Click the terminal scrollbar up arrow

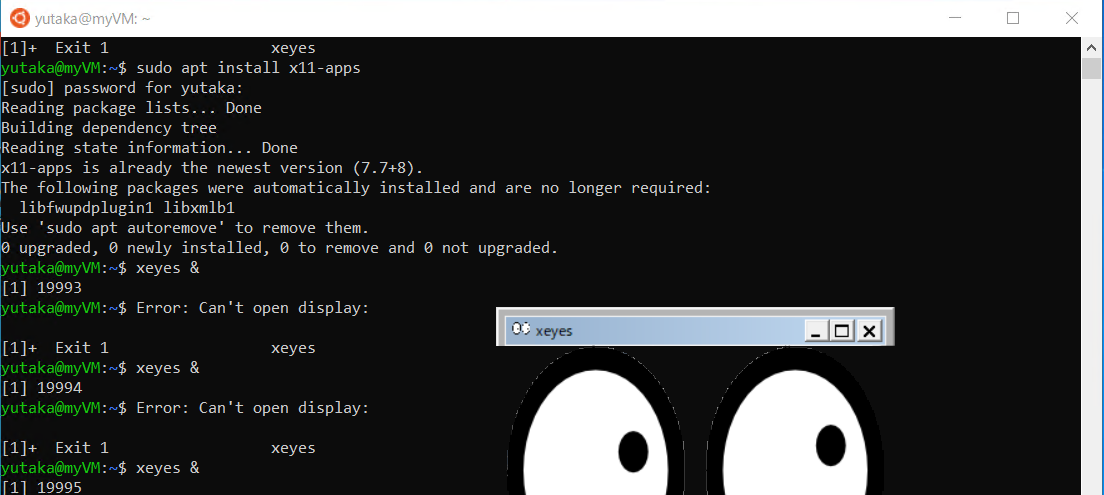click(x=1091, y=48)
